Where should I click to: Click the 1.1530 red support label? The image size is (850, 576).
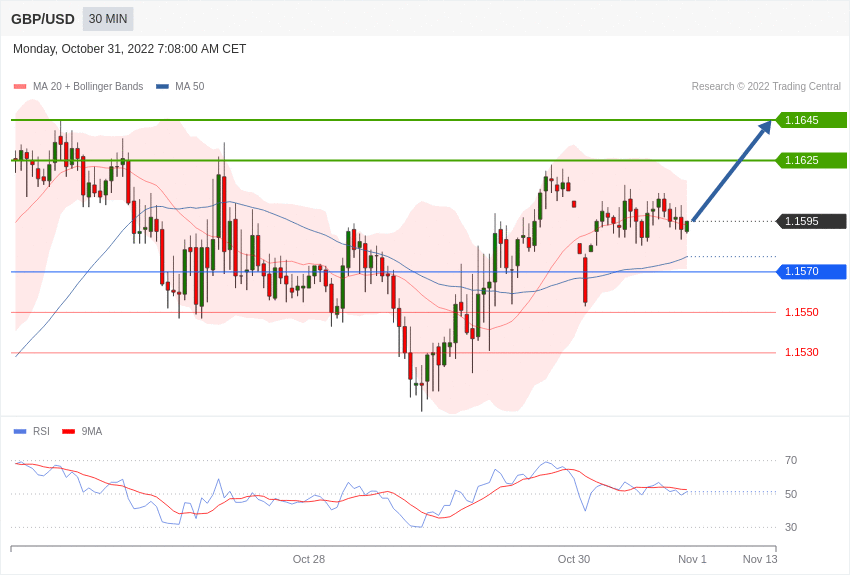click(802, 352)
